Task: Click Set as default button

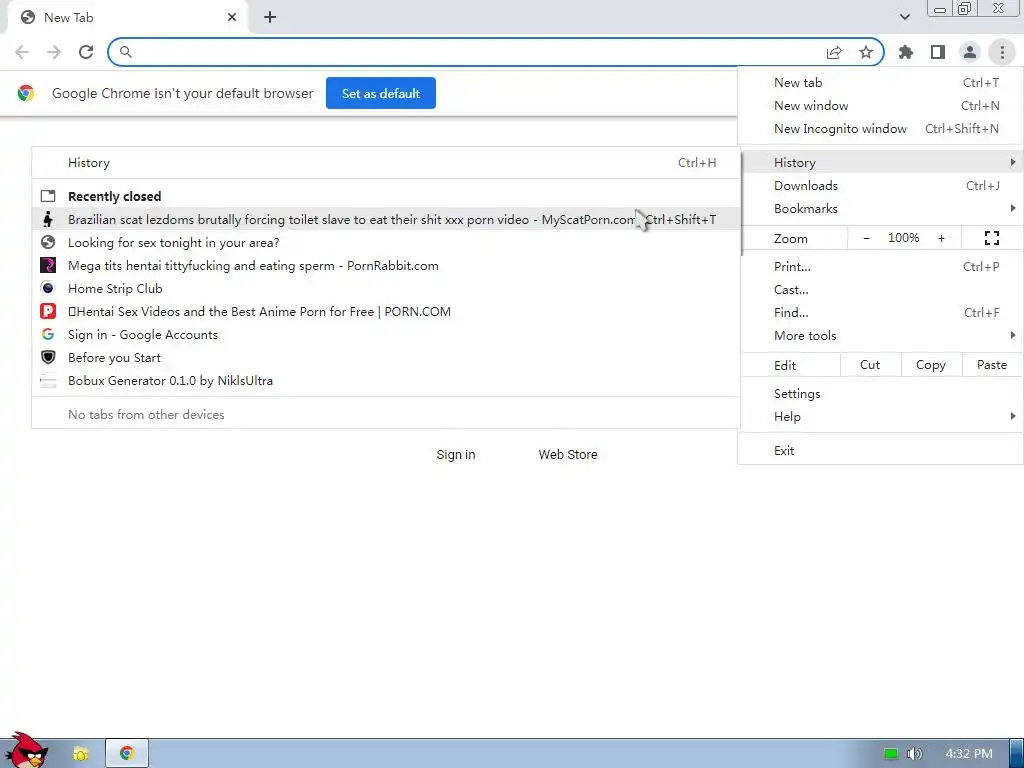Action: pyautogui.click(x=381, y=93)
